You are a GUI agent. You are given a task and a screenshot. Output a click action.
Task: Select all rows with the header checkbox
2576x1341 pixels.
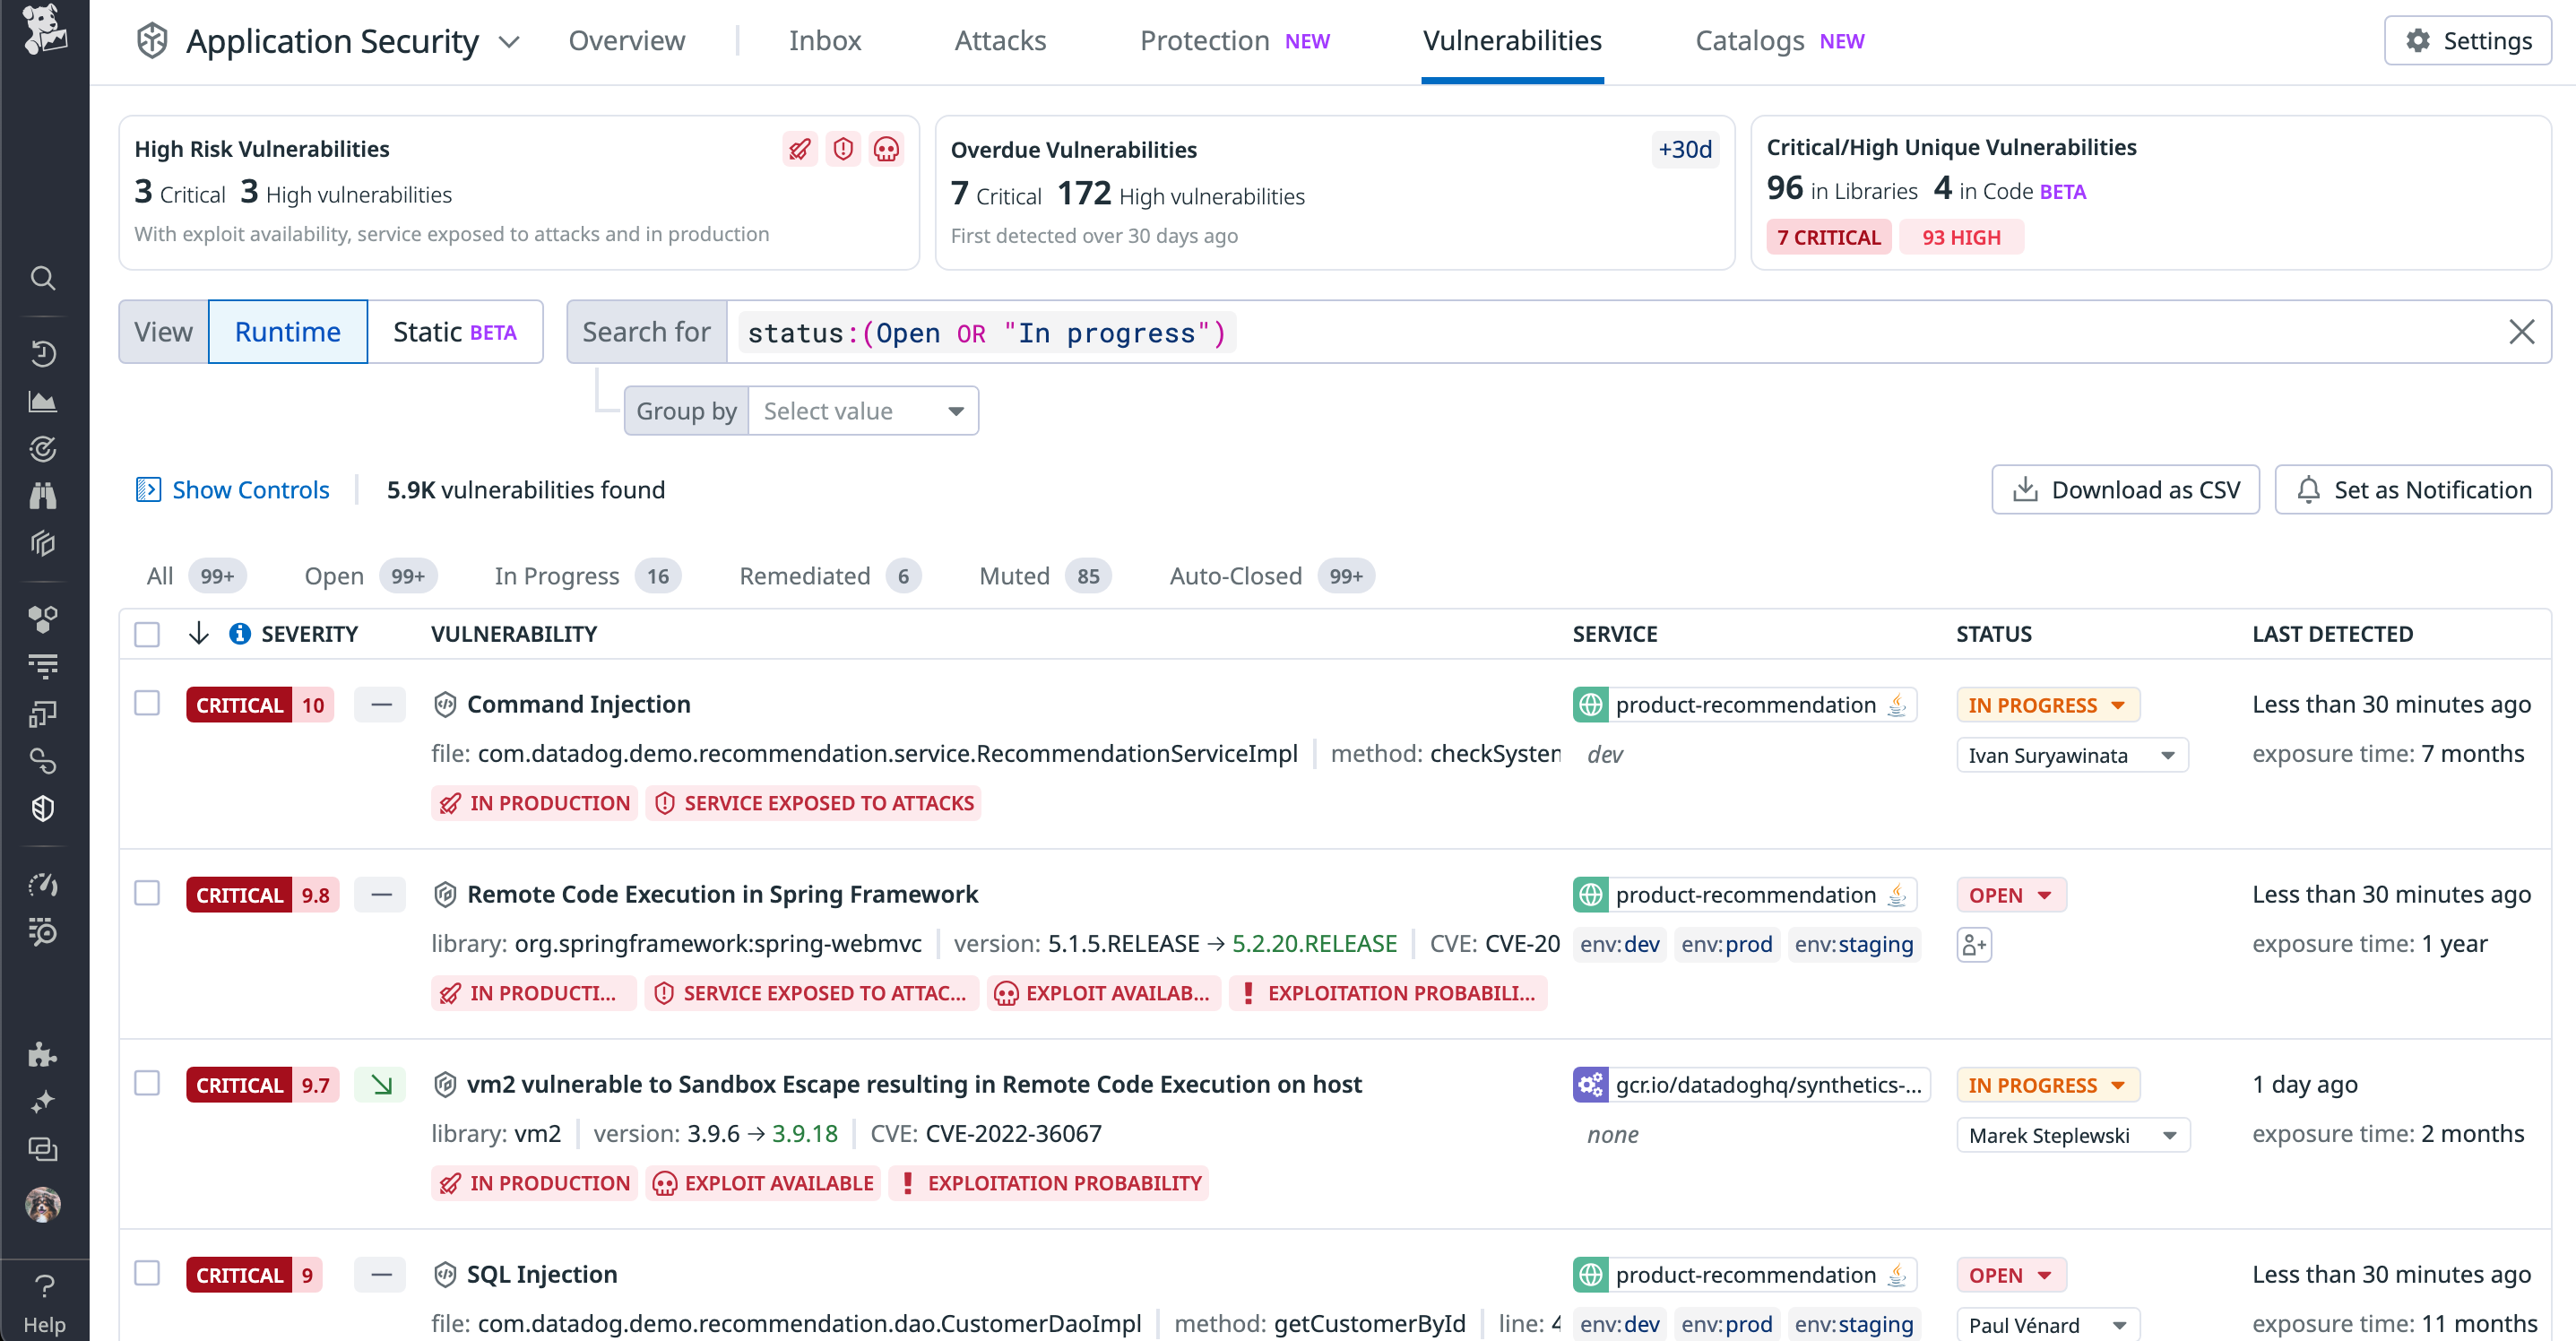[147, 633]
